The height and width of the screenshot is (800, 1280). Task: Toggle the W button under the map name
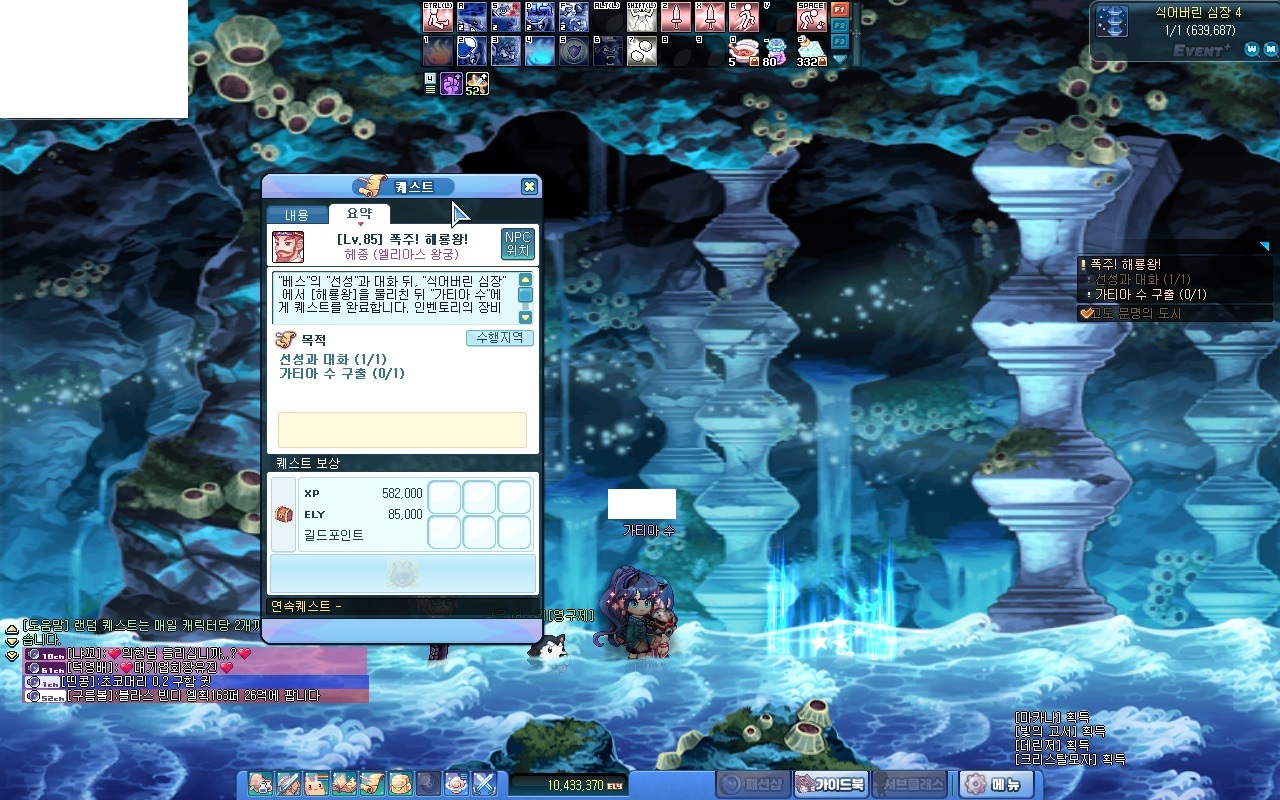[1252, 49]
